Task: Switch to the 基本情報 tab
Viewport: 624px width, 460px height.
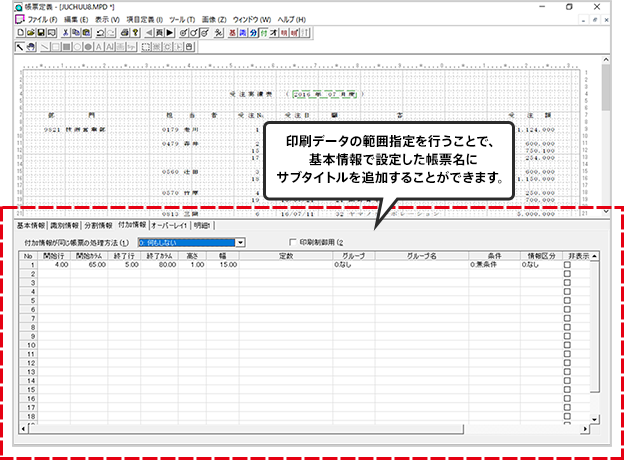Action: tap(32, 225)
